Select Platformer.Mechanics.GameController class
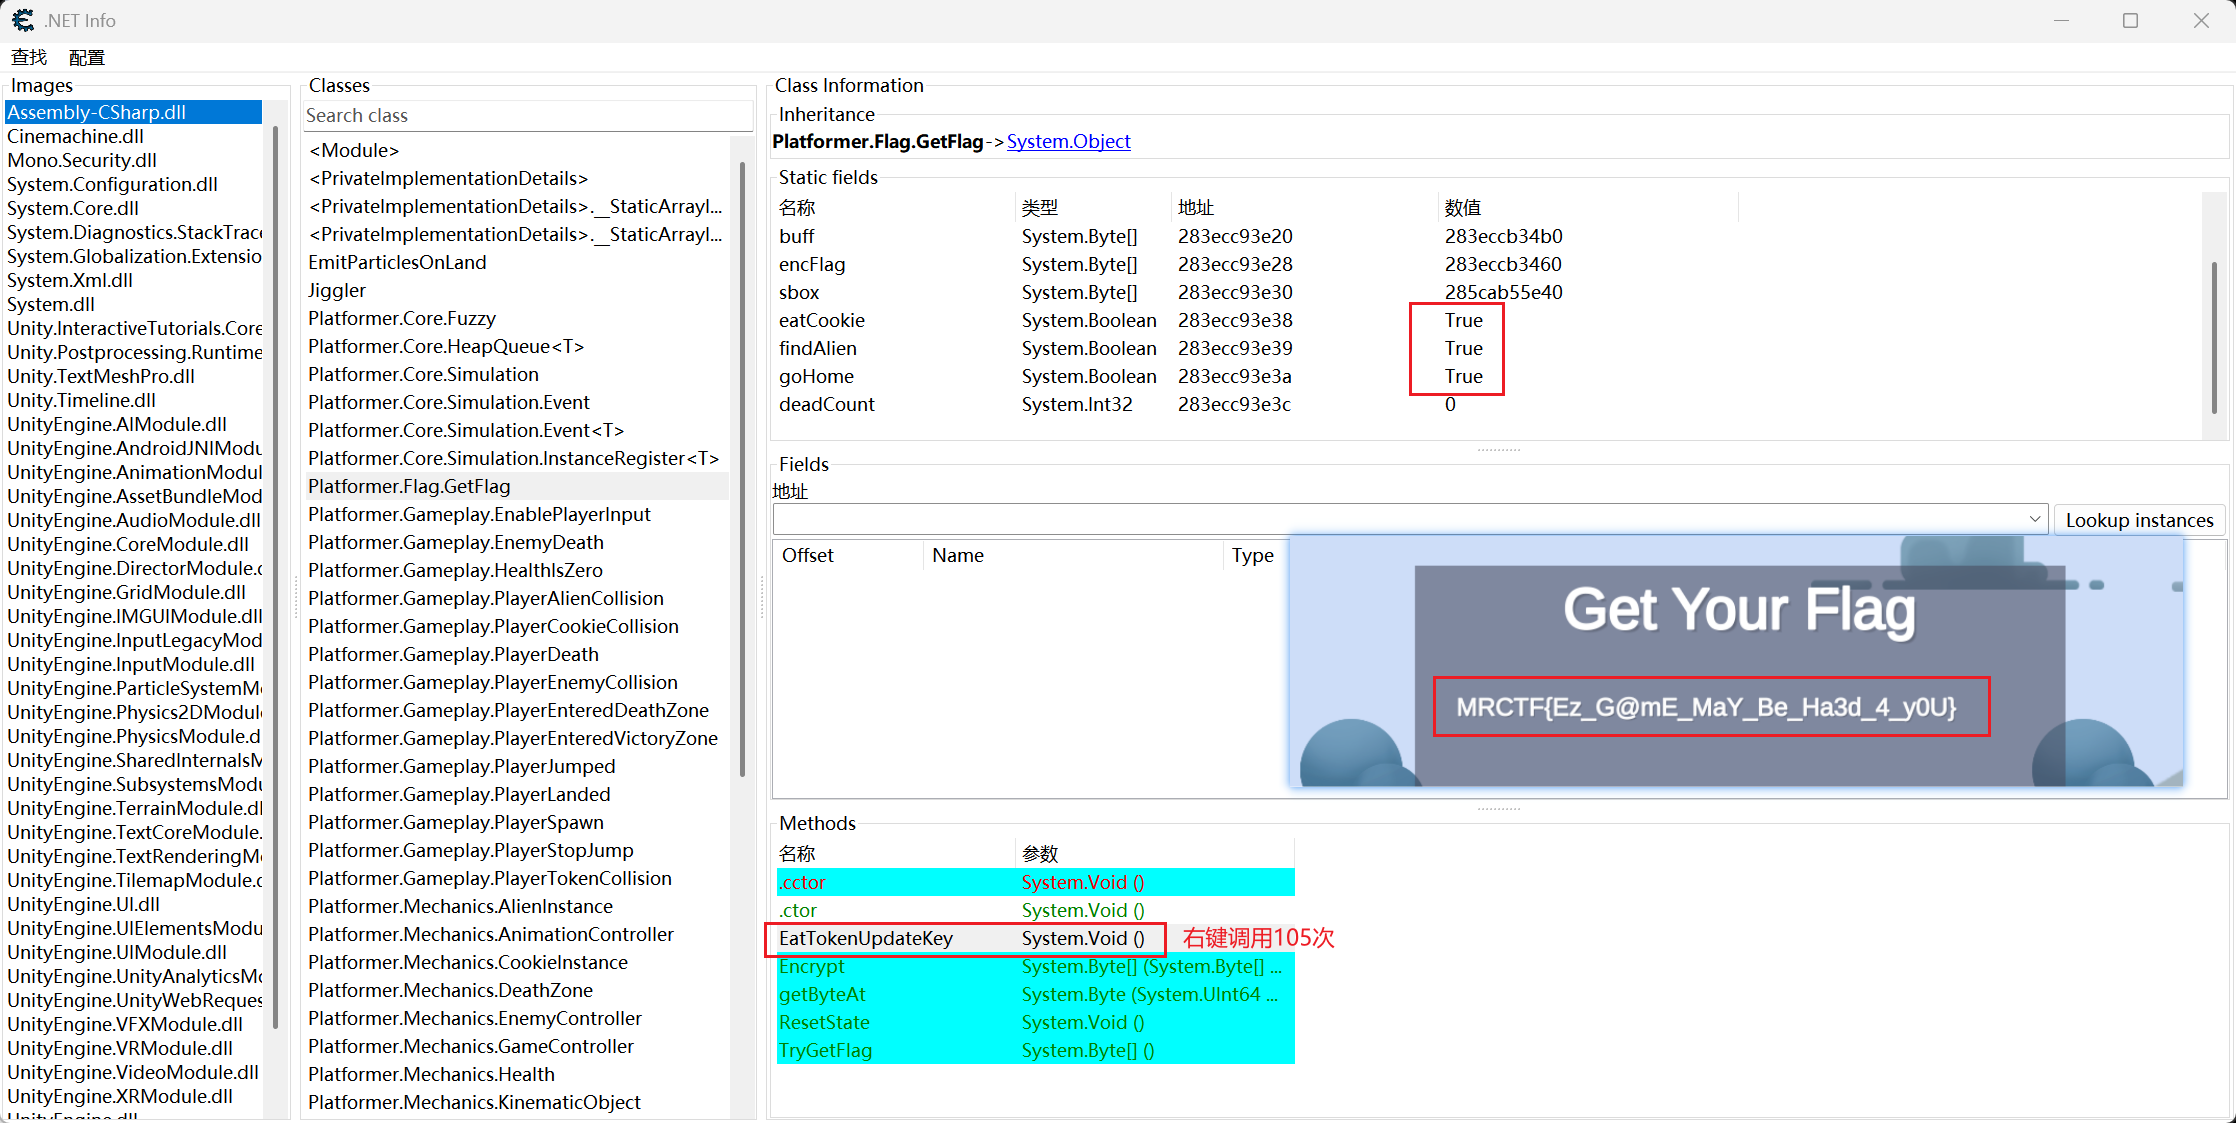 point(471,1046)
